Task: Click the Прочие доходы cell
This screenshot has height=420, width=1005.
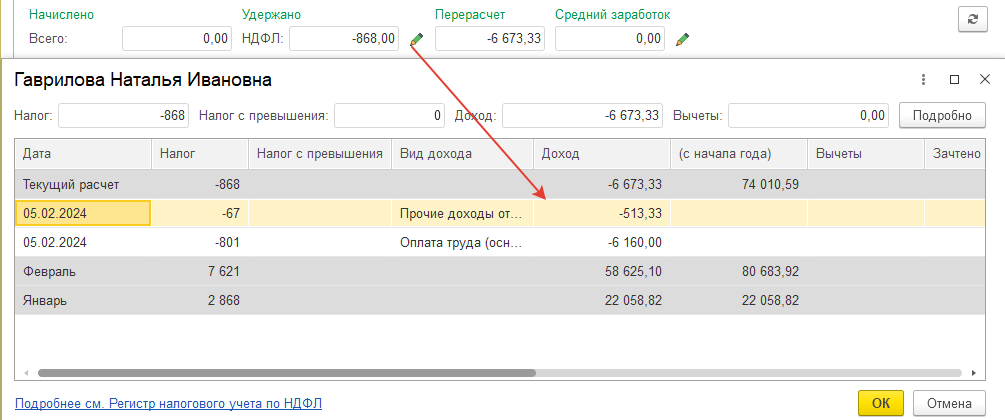Action: pyautogui.click(x=462, y=214)
